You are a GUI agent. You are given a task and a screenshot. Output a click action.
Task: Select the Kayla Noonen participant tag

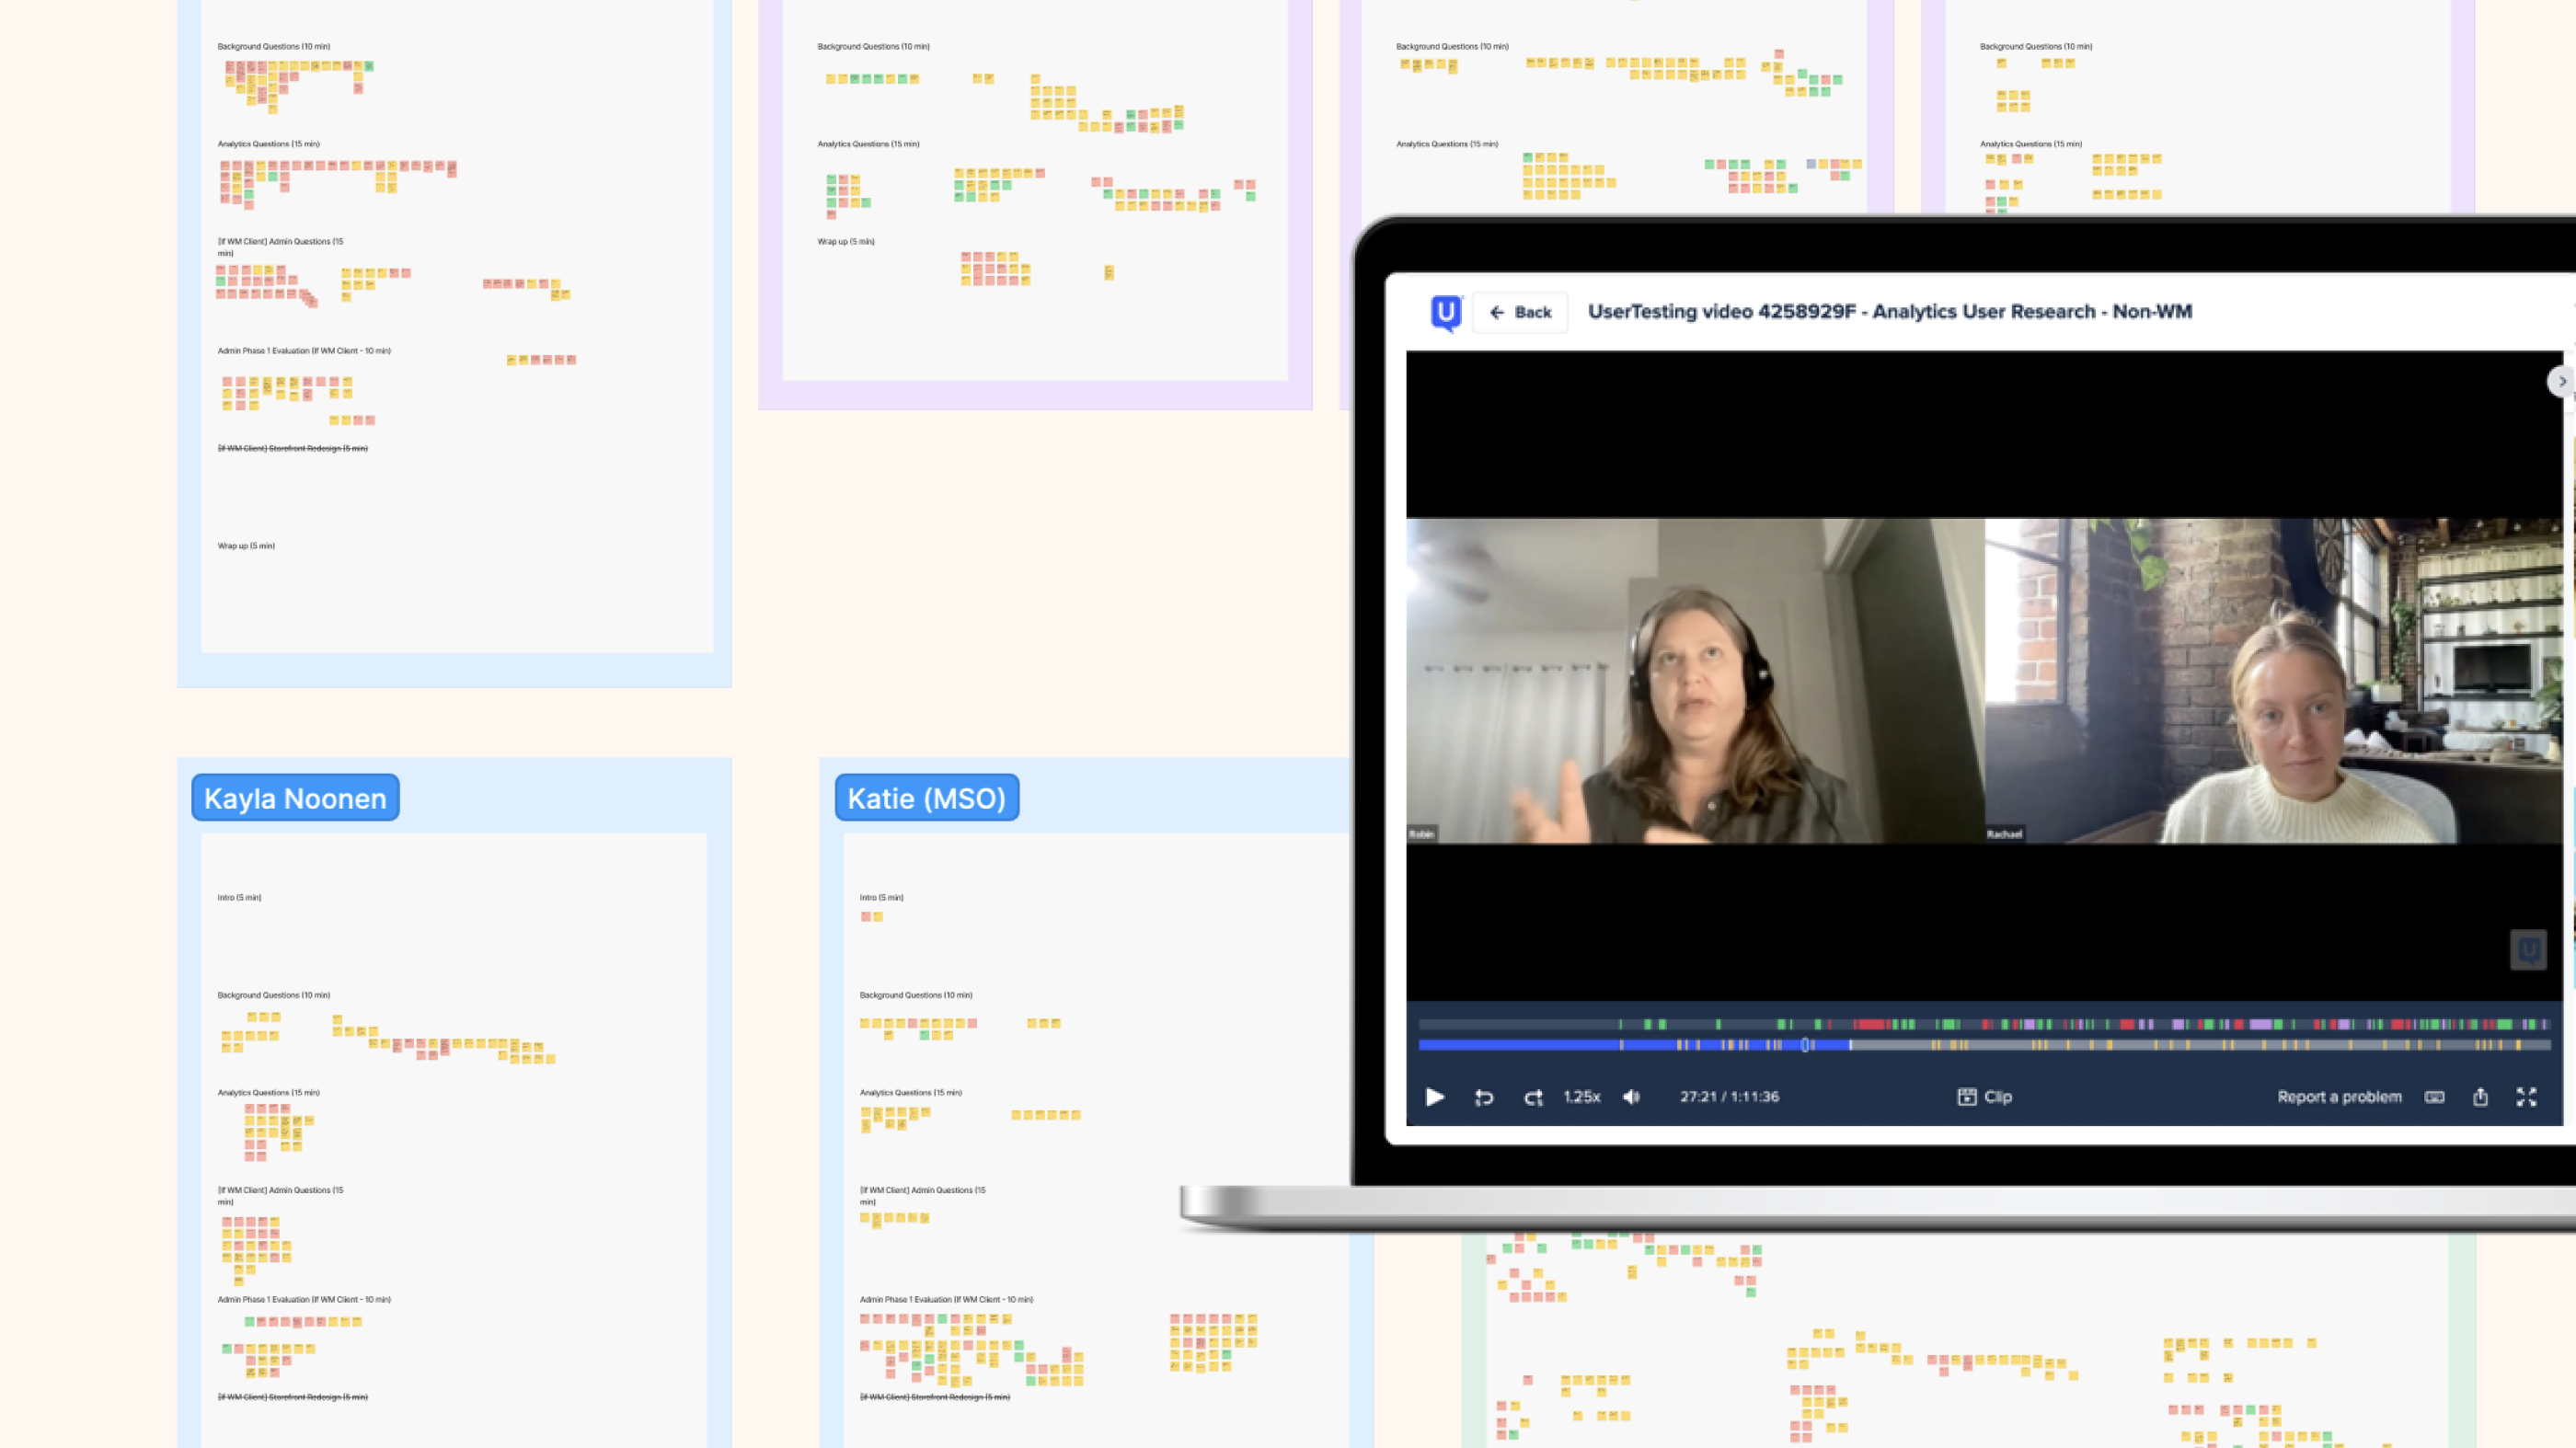(295, 797)
